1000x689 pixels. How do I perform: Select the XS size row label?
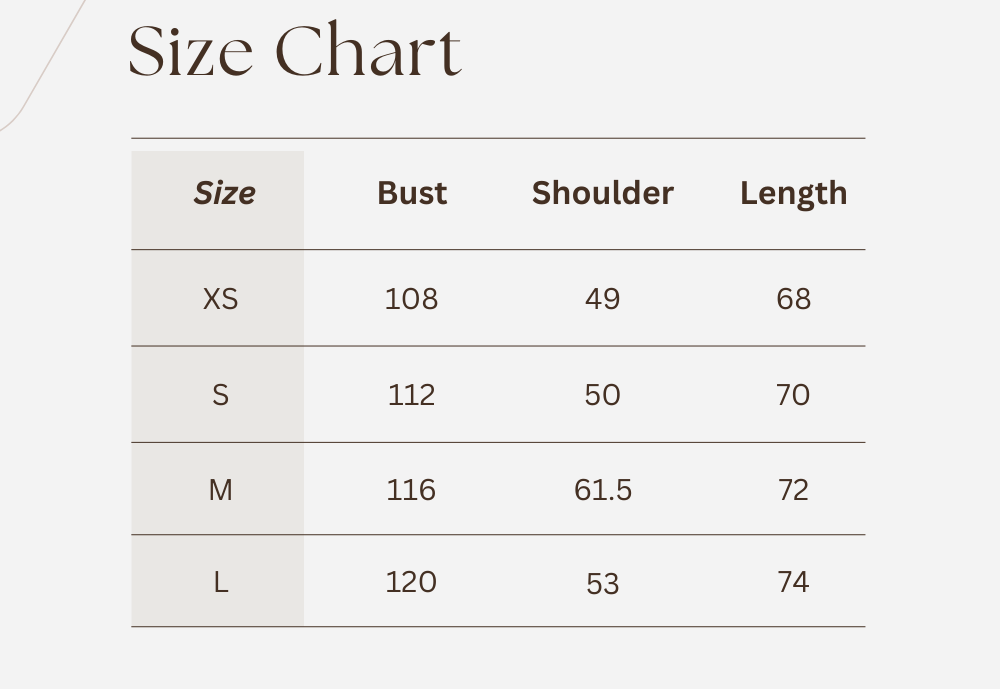tap(221, 299)
